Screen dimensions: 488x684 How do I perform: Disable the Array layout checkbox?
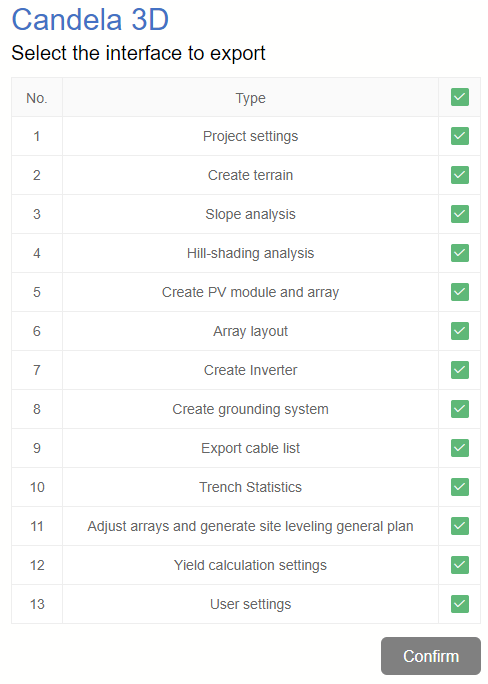(460, 331)
